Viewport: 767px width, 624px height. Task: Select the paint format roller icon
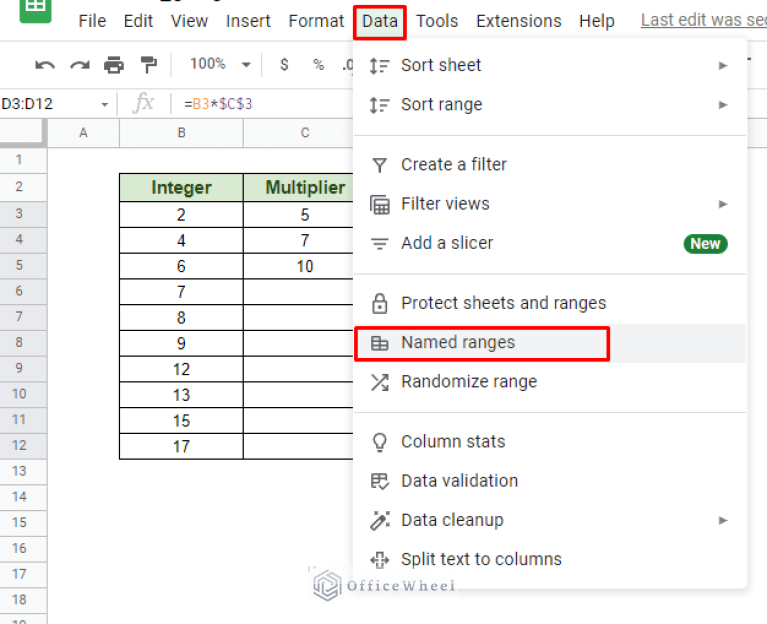[149, 65]
